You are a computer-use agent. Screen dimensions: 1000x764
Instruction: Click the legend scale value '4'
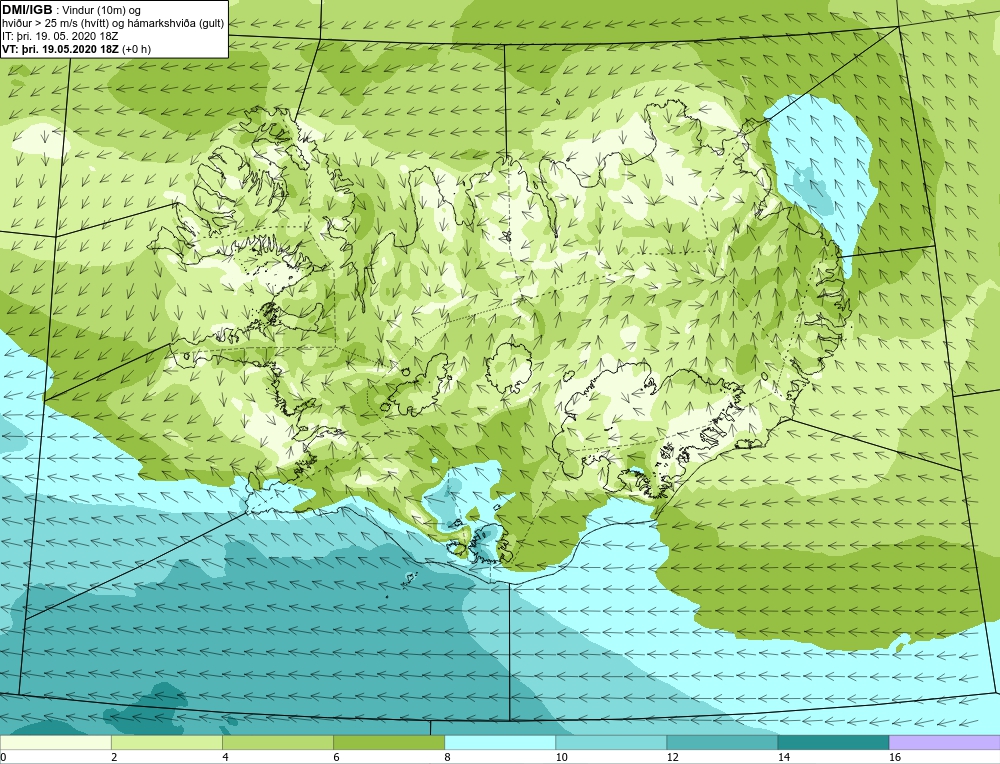(x=225, y=757)
